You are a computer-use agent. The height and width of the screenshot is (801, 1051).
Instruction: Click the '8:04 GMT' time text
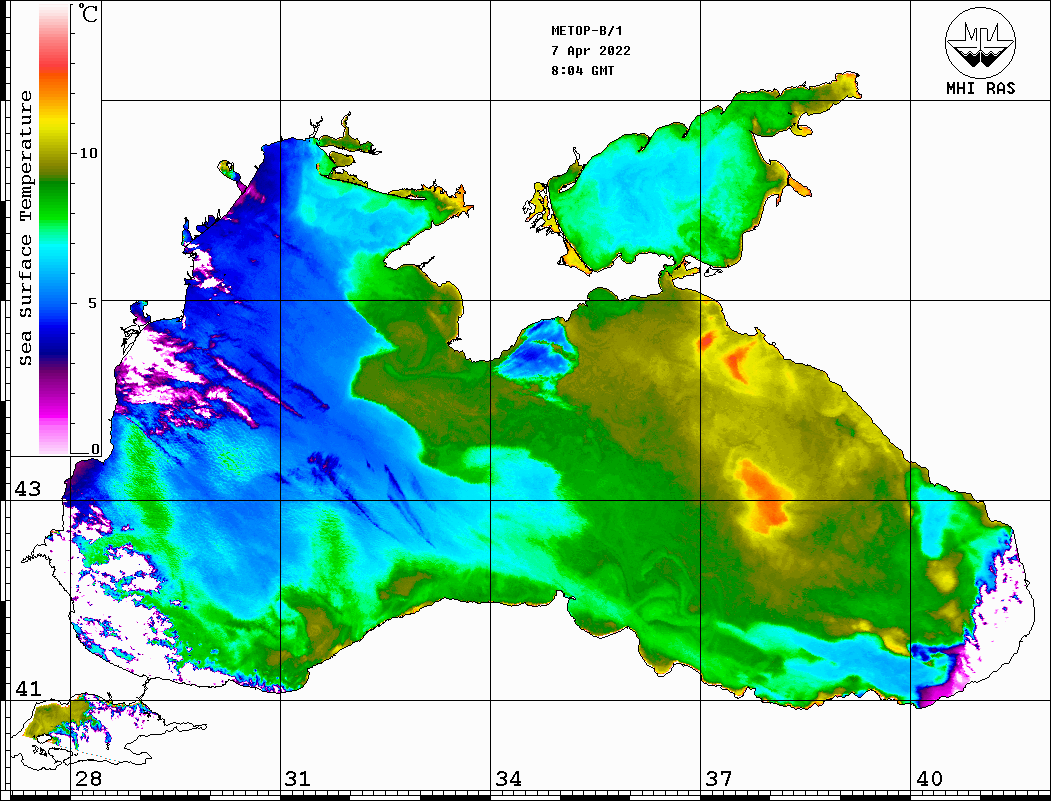pos(582,70)
